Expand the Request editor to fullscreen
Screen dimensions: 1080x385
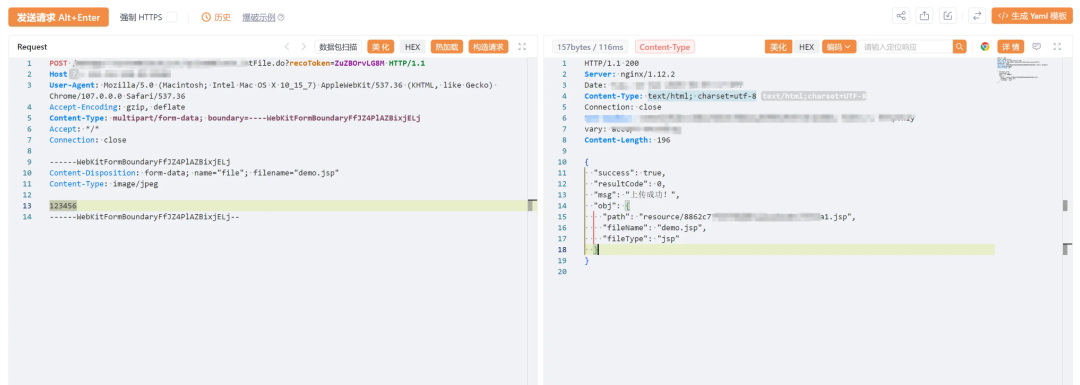tap(522, 47)
